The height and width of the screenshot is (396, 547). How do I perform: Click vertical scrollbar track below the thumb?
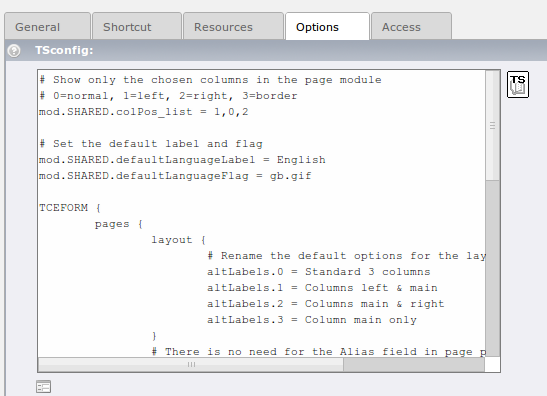(492, 269)
